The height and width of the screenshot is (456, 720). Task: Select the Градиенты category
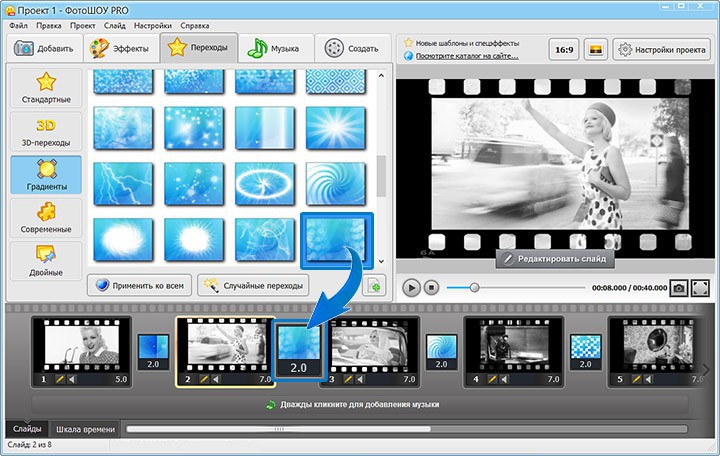46,175
